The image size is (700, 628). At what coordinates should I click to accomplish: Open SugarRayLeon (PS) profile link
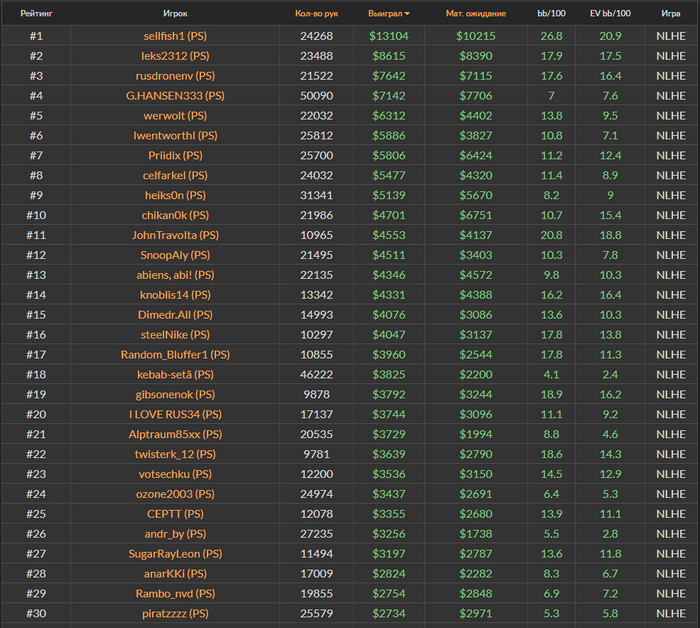(175, 553)
